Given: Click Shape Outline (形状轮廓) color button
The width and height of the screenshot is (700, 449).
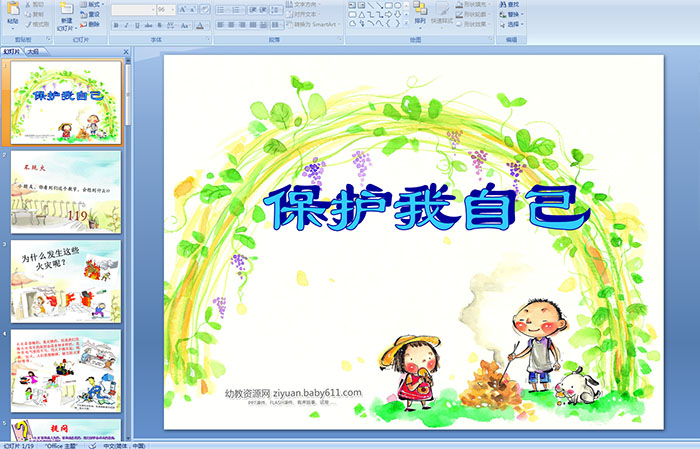Looking at the screenshot, I should tap(472, 14).
